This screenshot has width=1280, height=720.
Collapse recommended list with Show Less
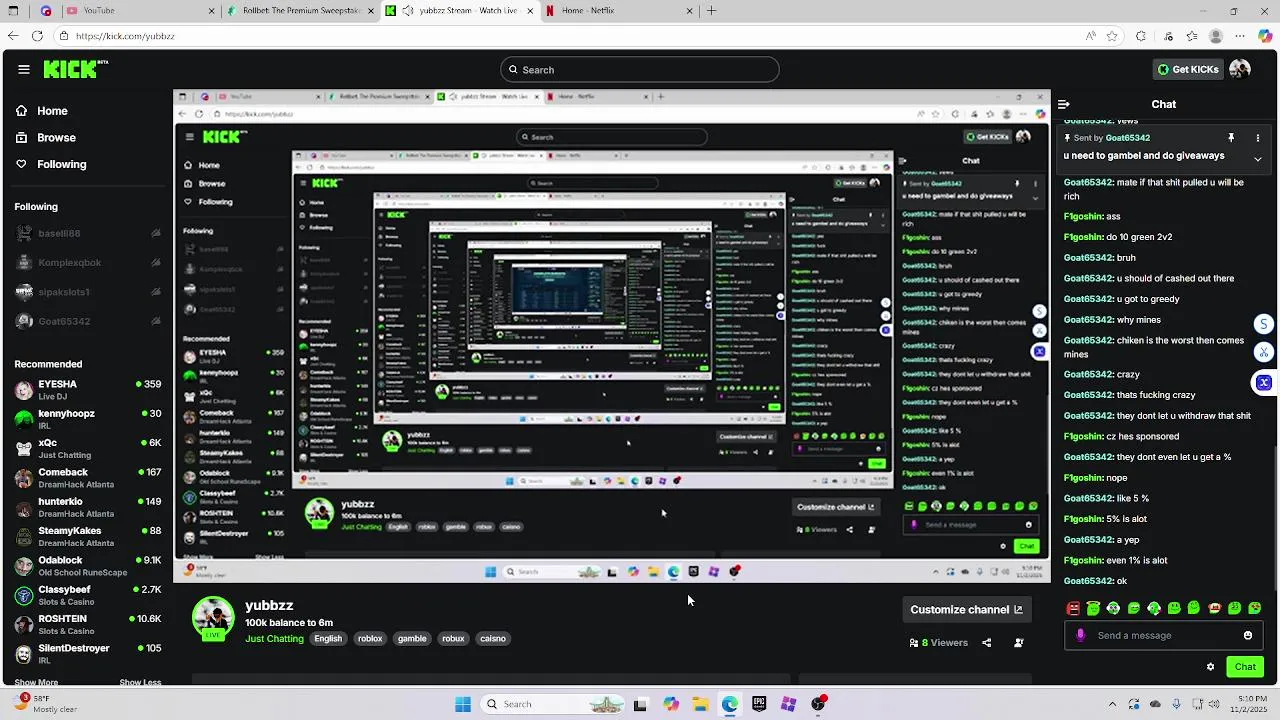pyautogui.click(x=140, y=682)
